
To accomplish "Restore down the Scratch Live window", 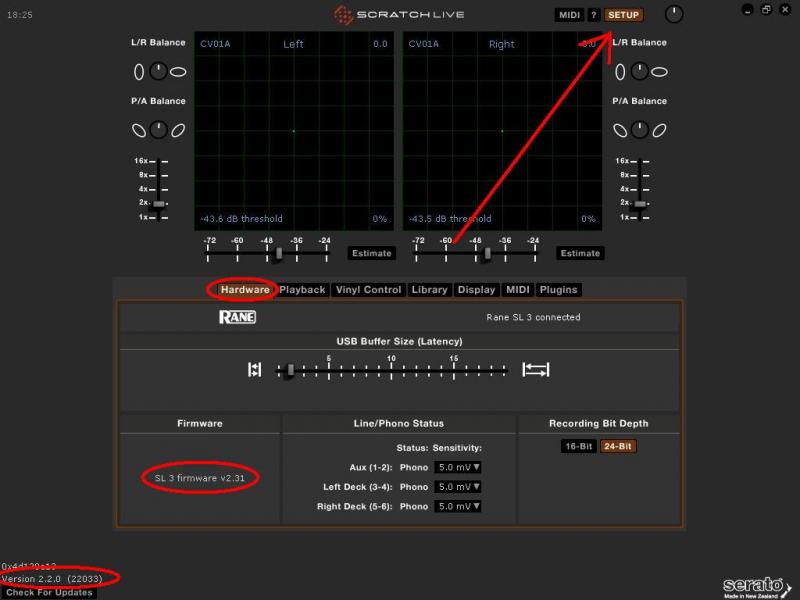I will coord(766,10).
